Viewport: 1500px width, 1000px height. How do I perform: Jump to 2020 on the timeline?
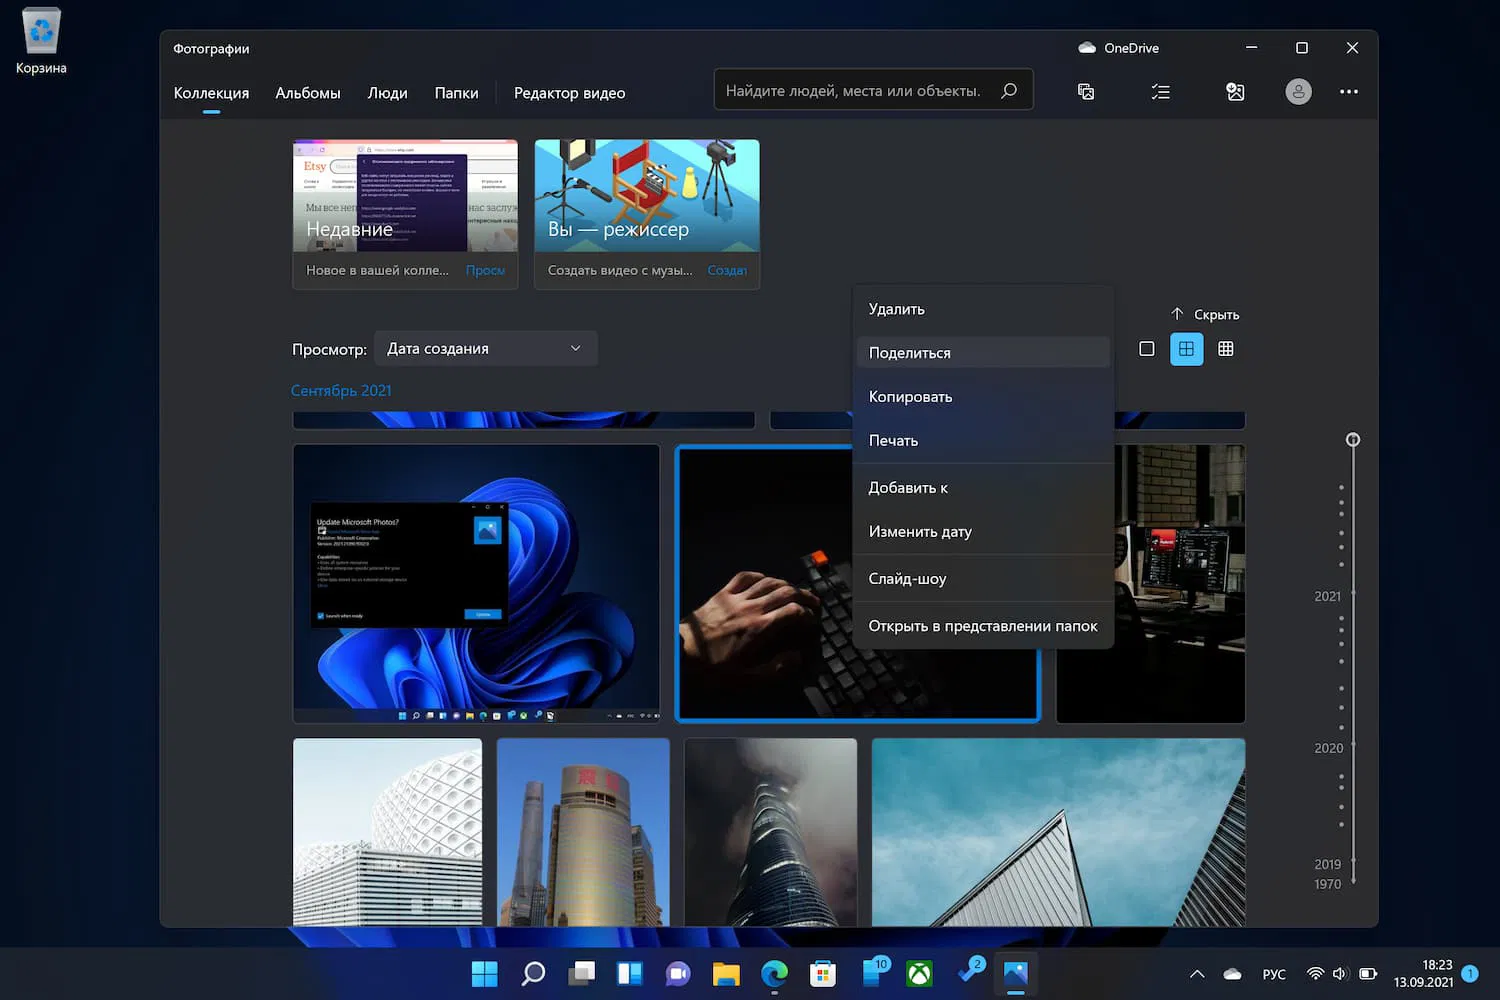tap(1328, 748)
